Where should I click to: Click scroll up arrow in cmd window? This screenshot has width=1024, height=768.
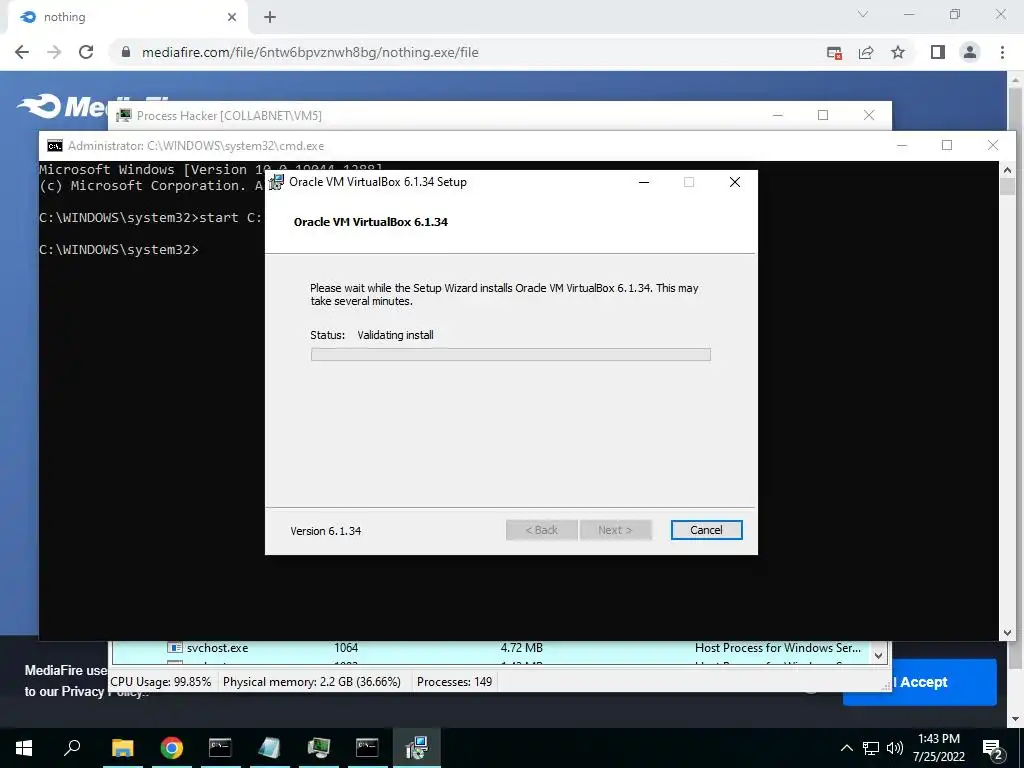[1007, 169]
